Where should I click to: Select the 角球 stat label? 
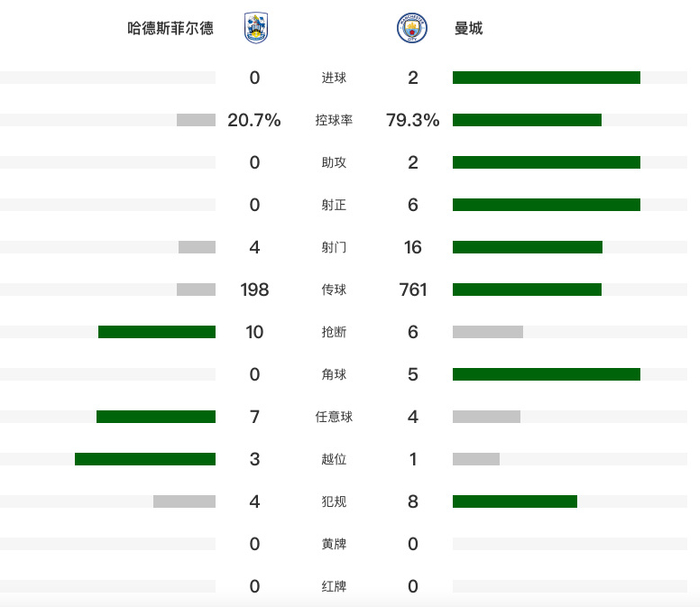point(334,374)
